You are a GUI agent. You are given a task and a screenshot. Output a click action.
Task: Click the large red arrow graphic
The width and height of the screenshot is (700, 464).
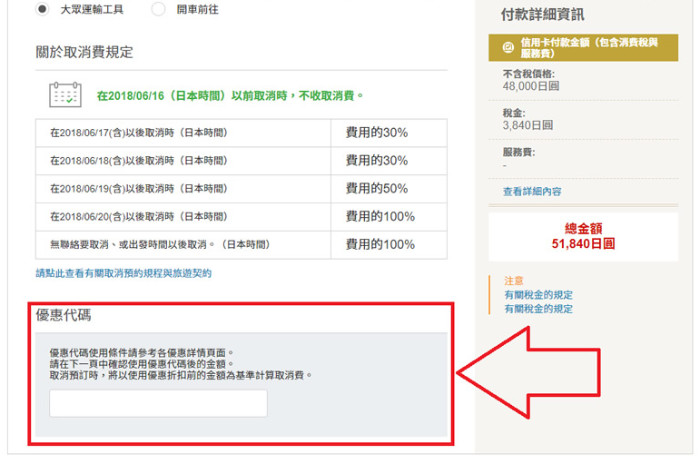pos(529,372)
